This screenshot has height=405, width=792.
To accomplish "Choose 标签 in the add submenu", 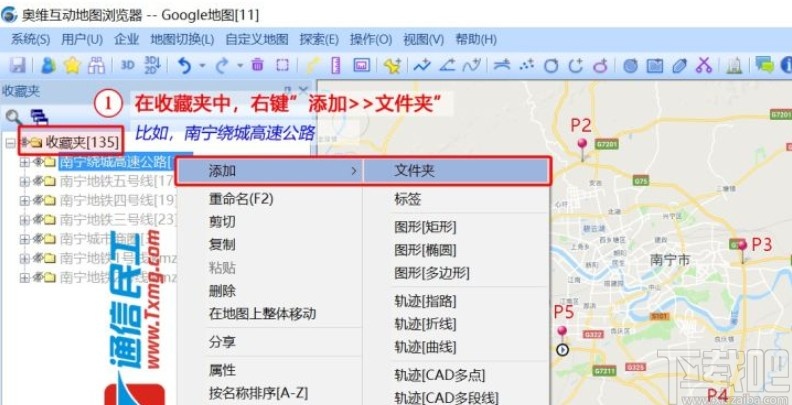I will (408, 199).
